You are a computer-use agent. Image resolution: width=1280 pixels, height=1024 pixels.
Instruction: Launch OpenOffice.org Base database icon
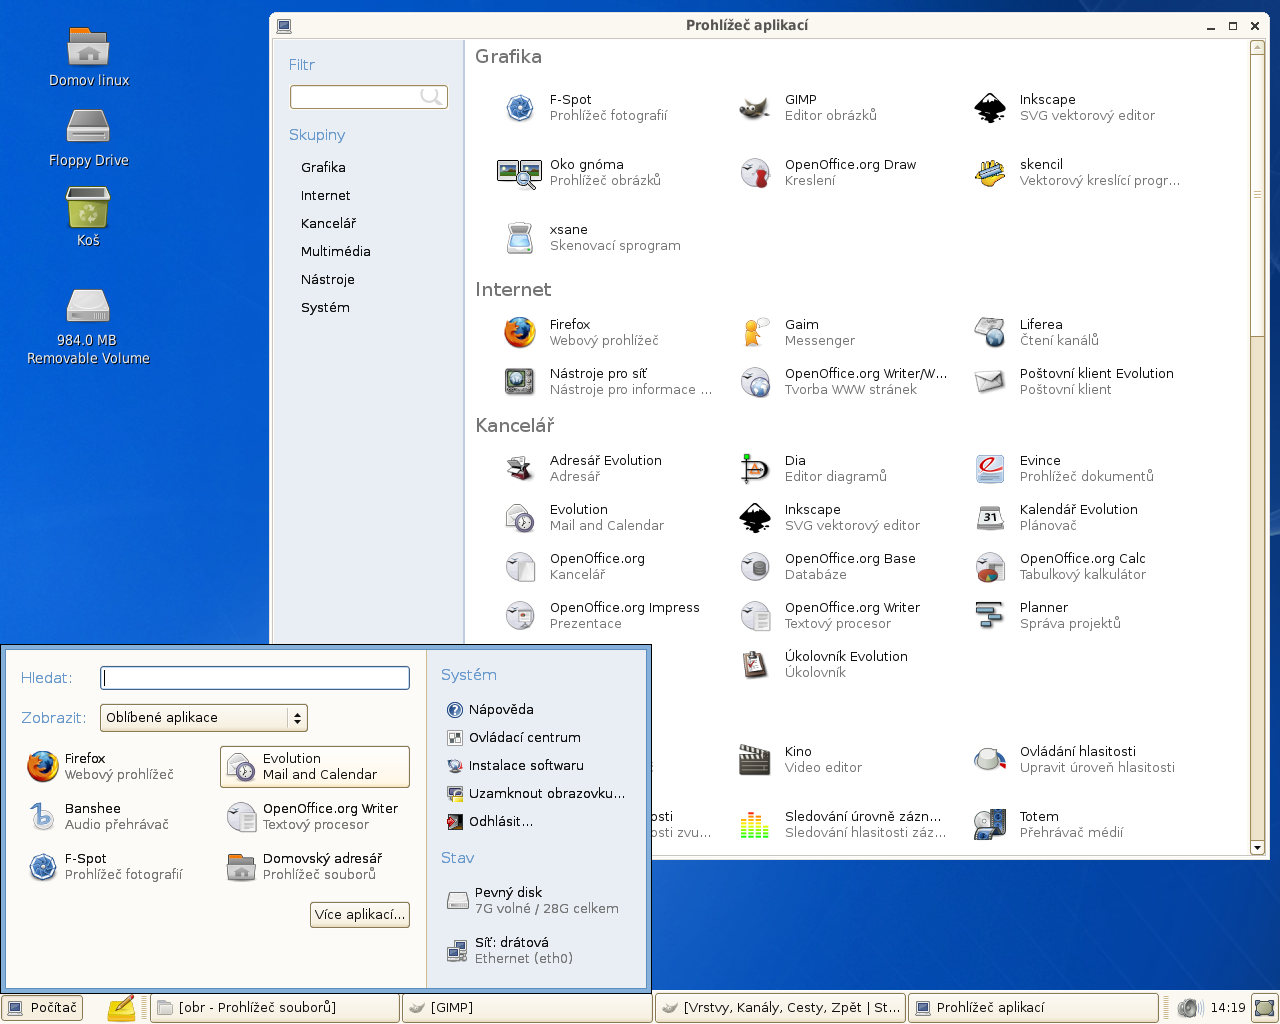coord(755,566)
